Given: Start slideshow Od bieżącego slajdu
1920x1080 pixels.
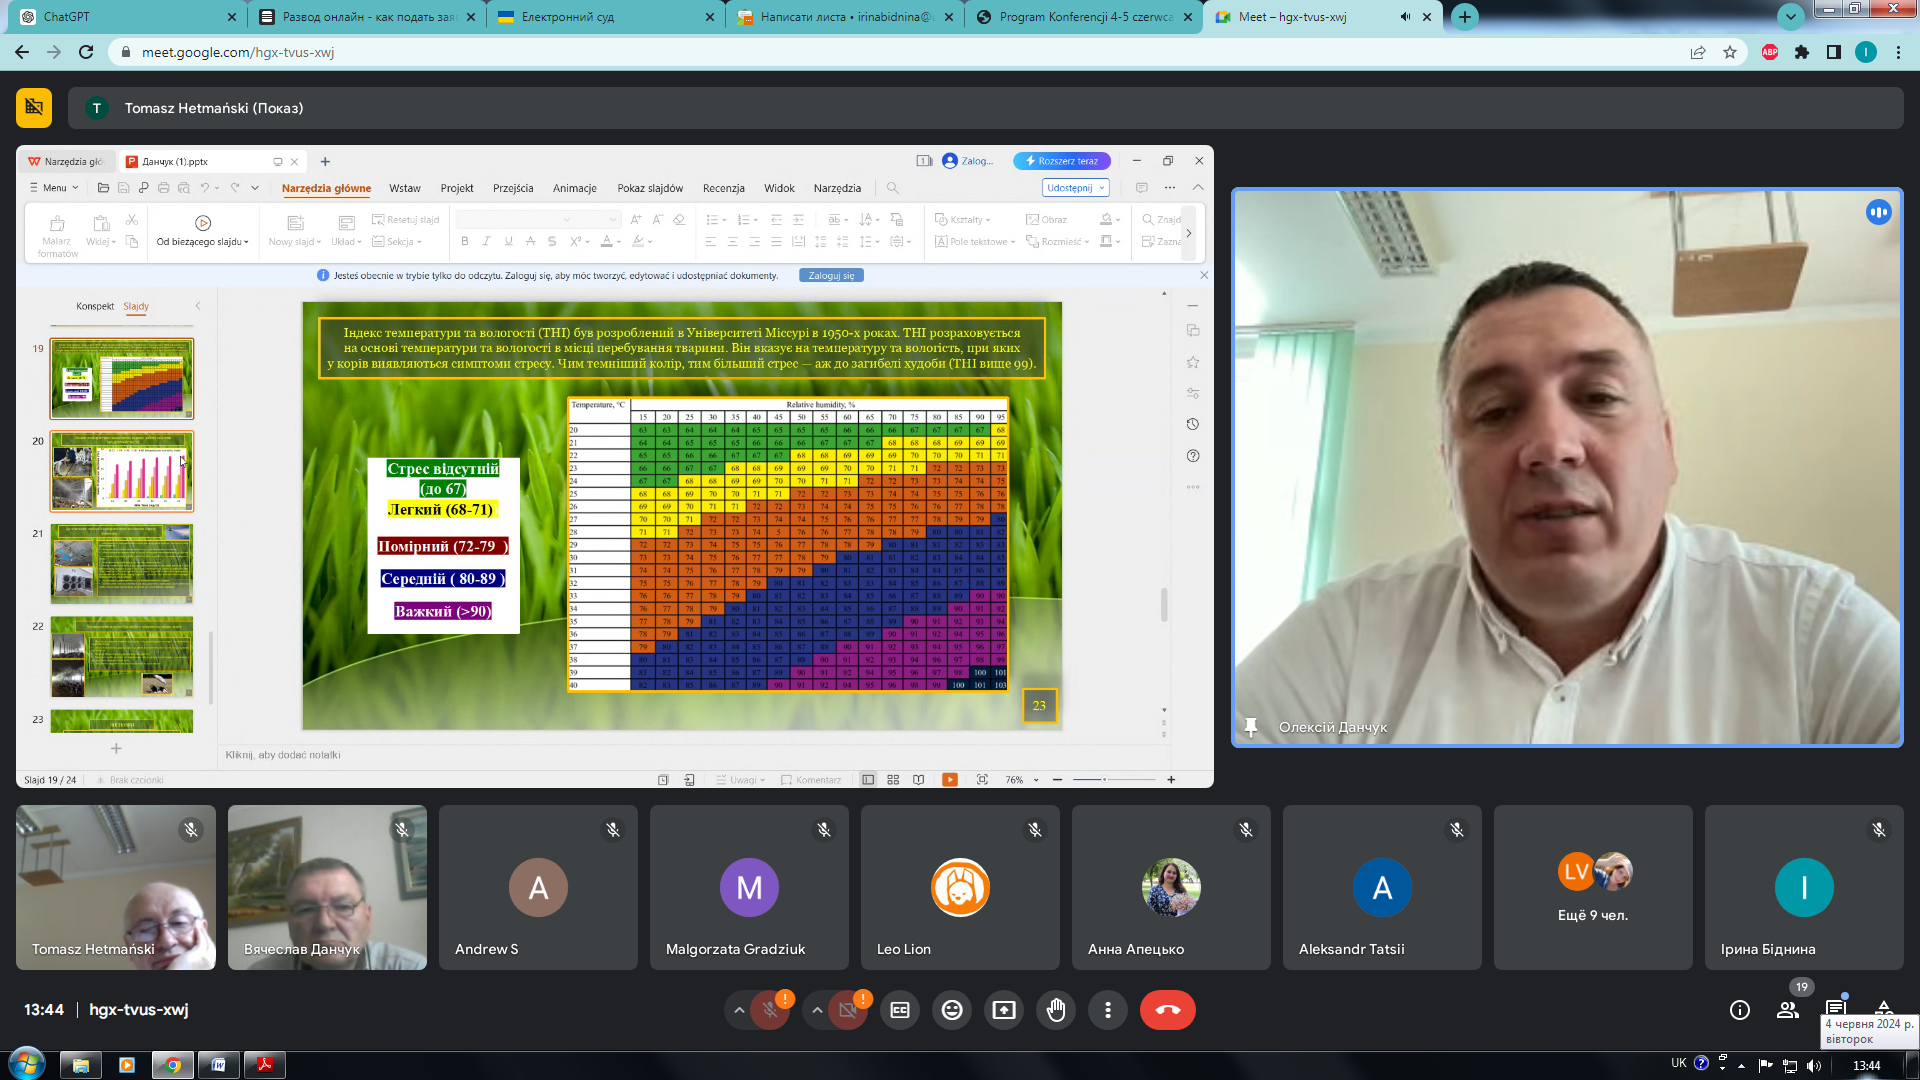Looking at the screenshot, I should (x=203, y=231).
